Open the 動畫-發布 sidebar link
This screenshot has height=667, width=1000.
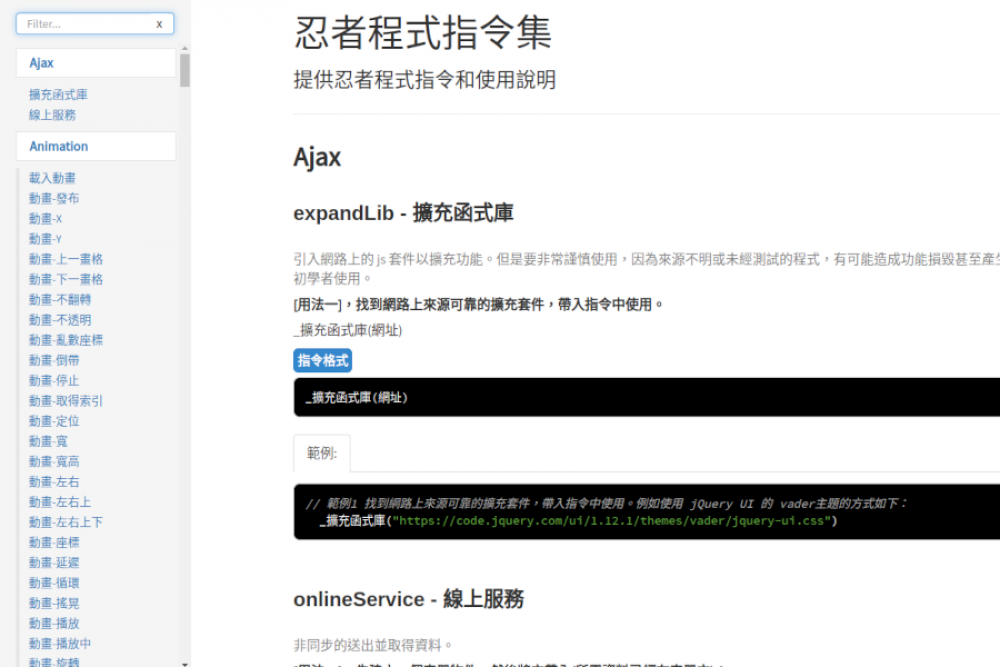pyautogui.click(x=54, y=198)
